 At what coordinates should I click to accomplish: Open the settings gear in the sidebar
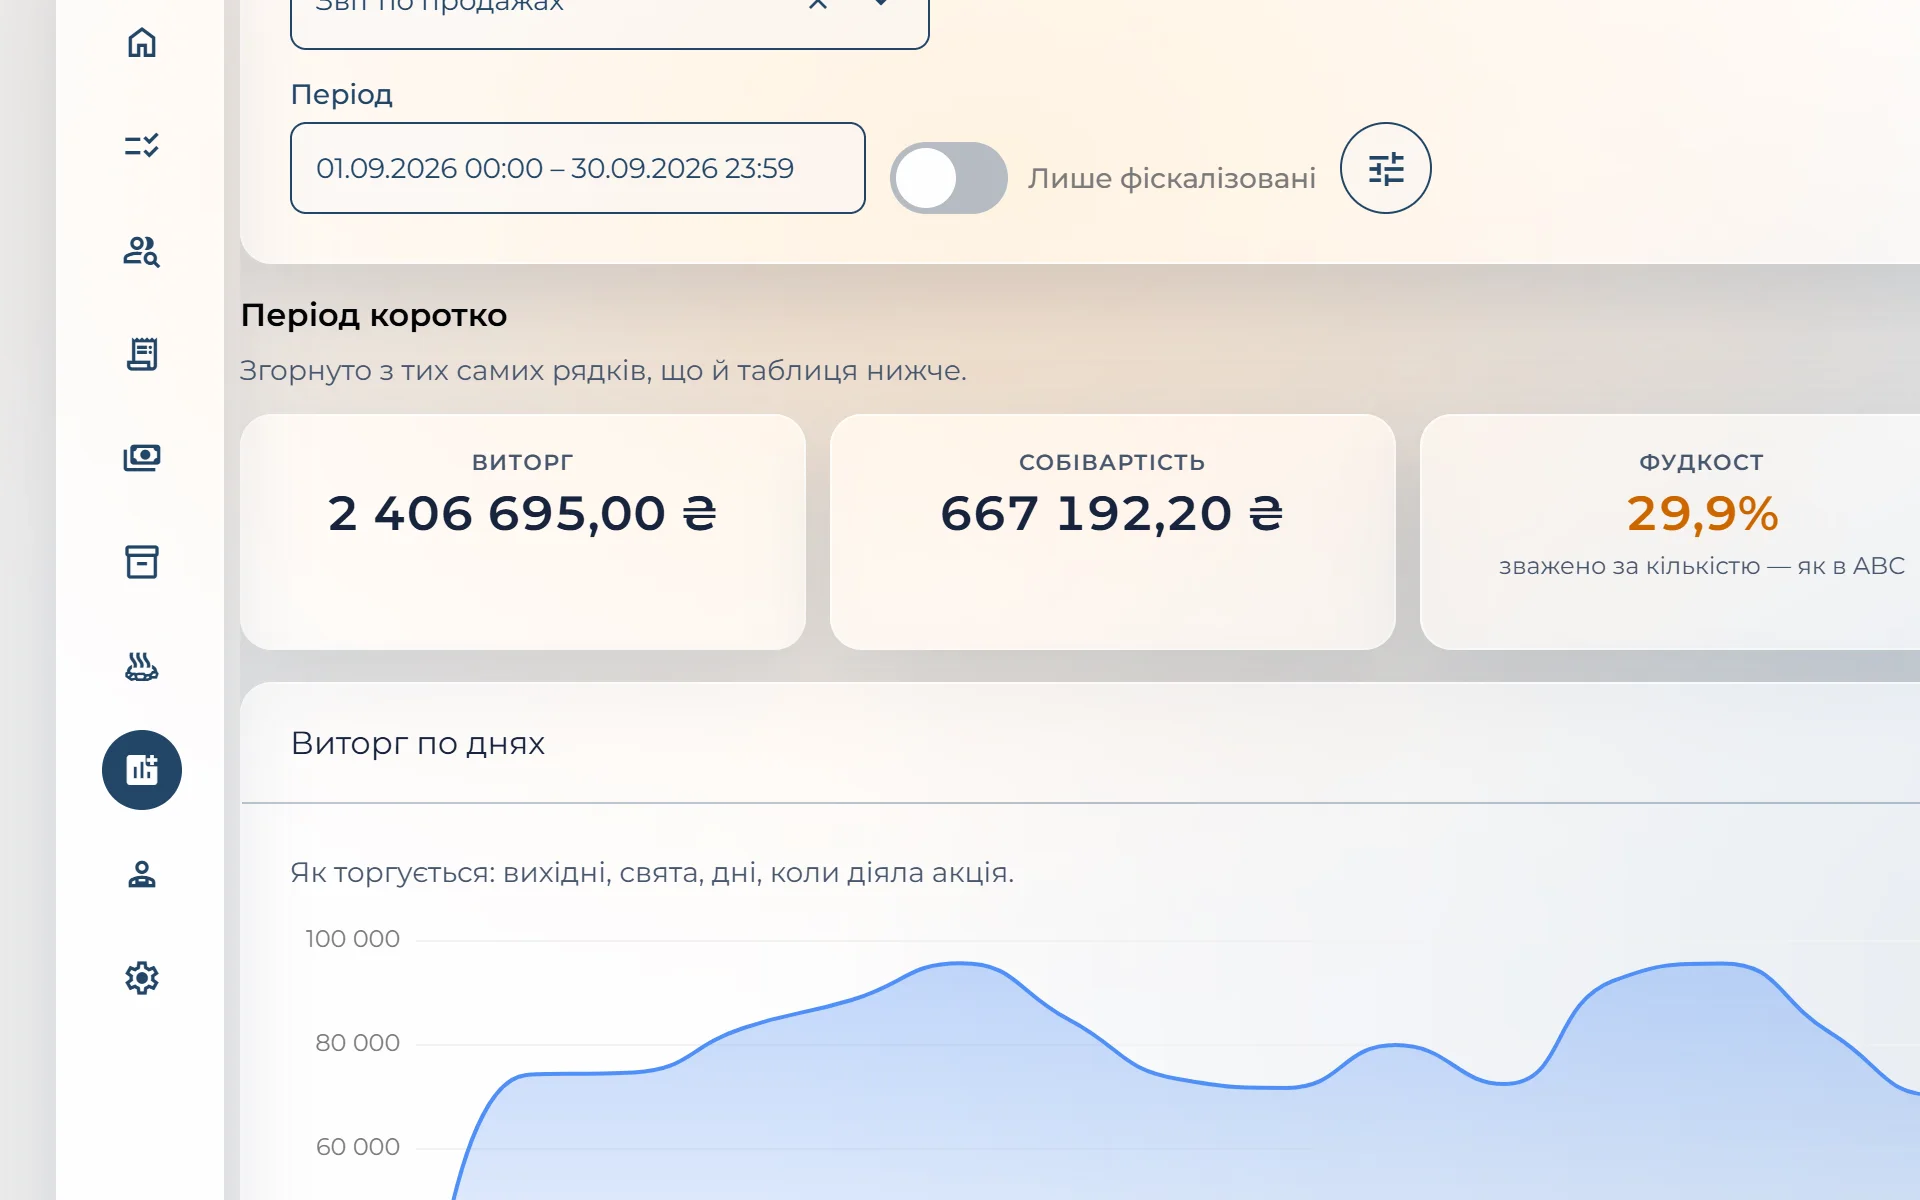click(x=142, y=978)
